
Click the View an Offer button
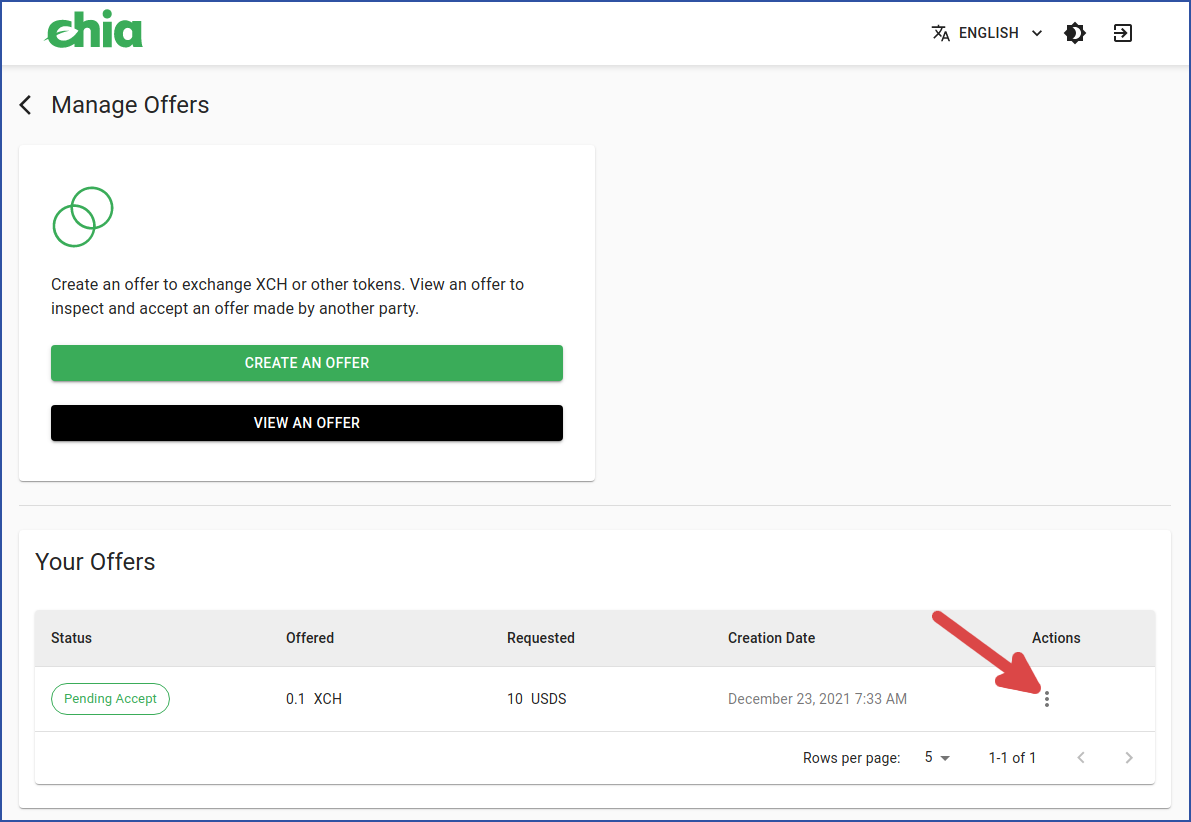[307, 423]
